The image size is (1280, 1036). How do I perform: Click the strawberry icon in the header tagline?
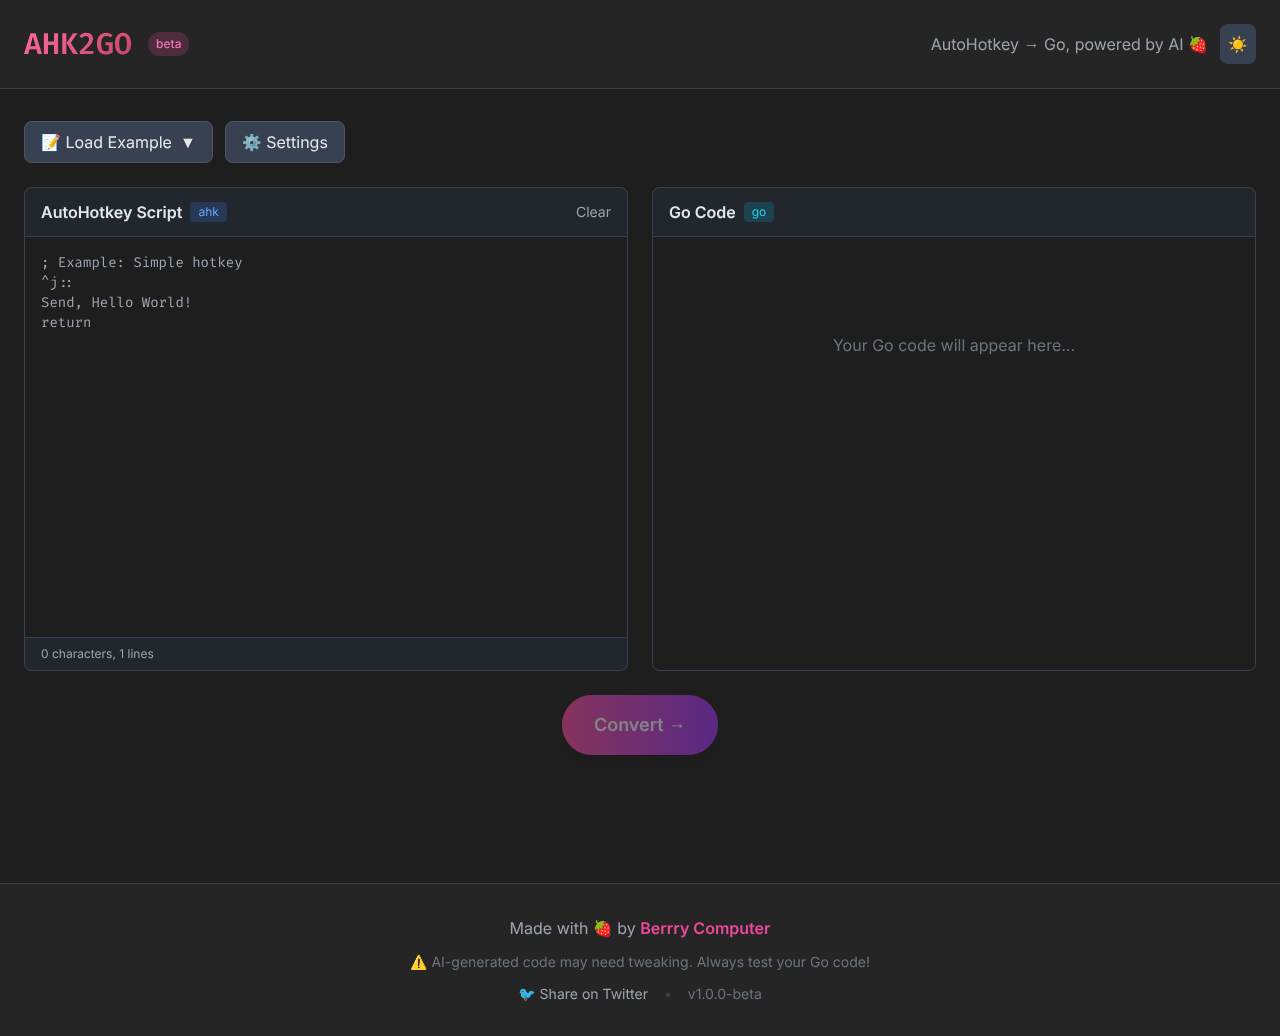(1198, 44)
